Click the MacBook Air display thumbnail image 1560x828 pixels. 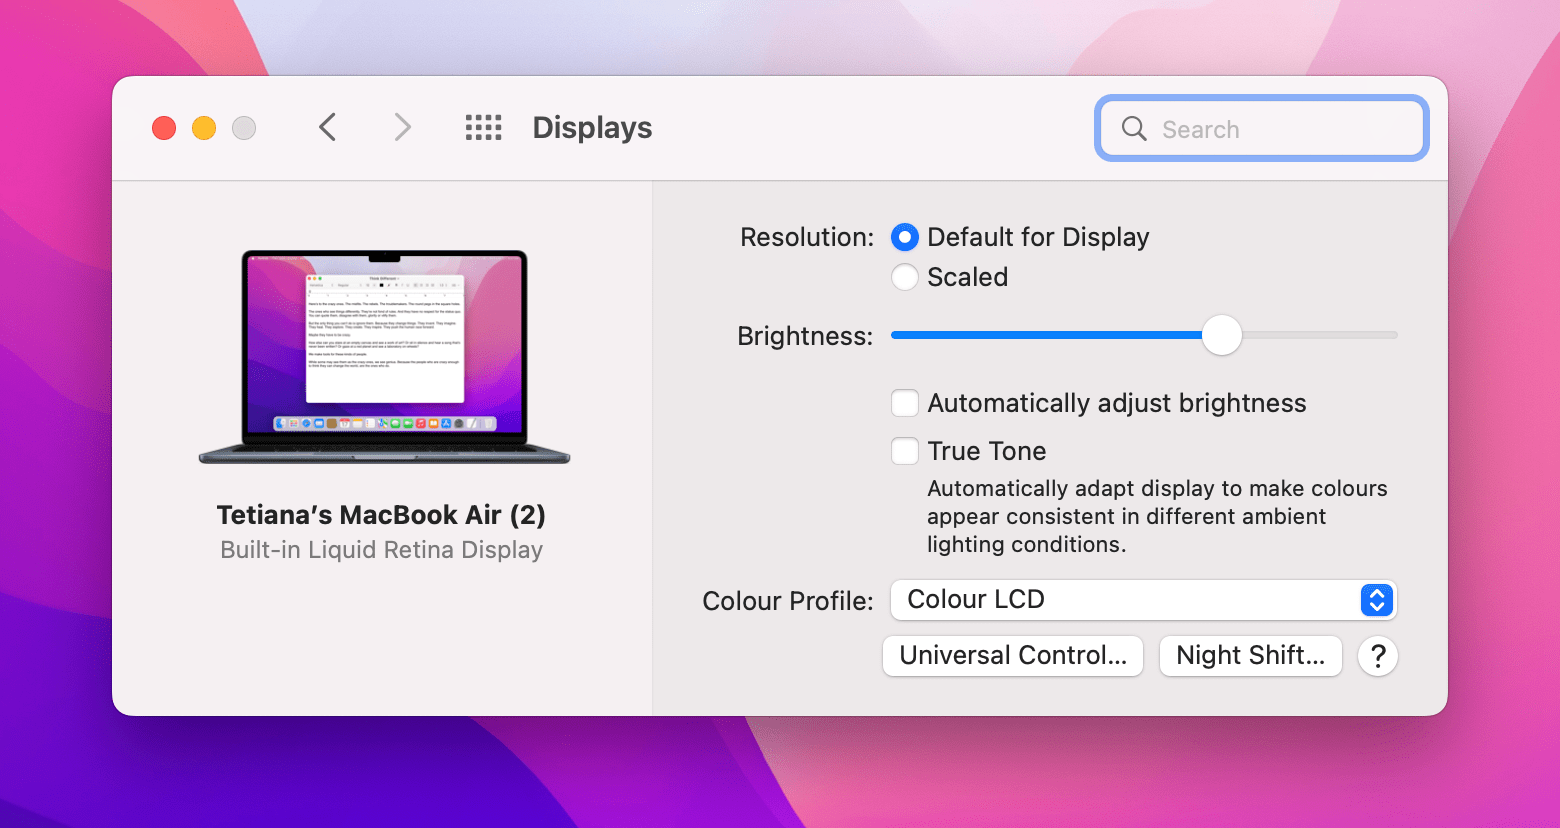point(383,355)
